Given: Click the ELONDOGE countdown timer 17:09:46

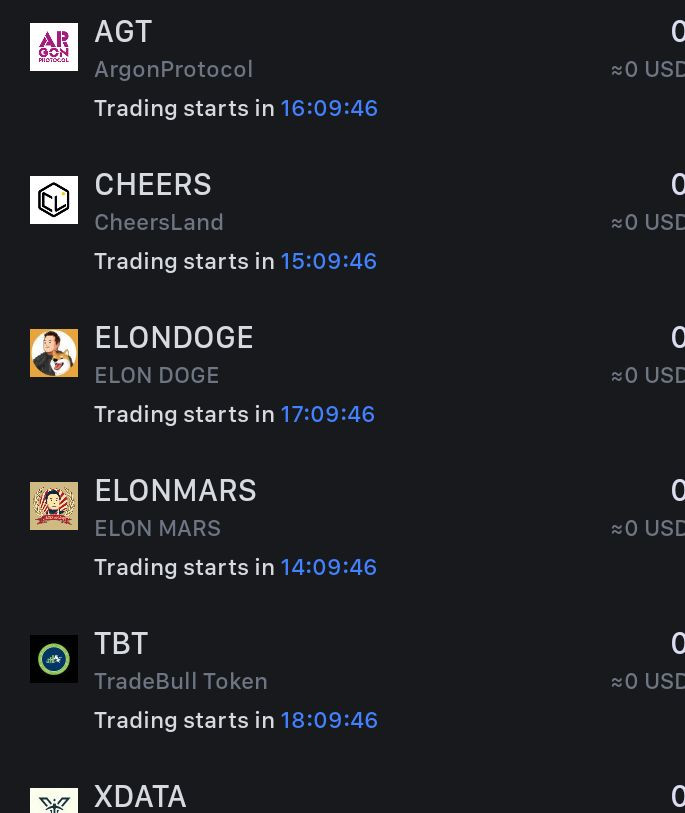Looking at the screenshot, I should coord(328,414).
